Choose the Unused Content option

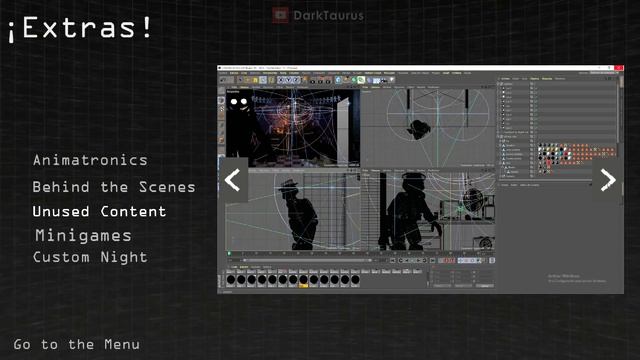(99, 211)
